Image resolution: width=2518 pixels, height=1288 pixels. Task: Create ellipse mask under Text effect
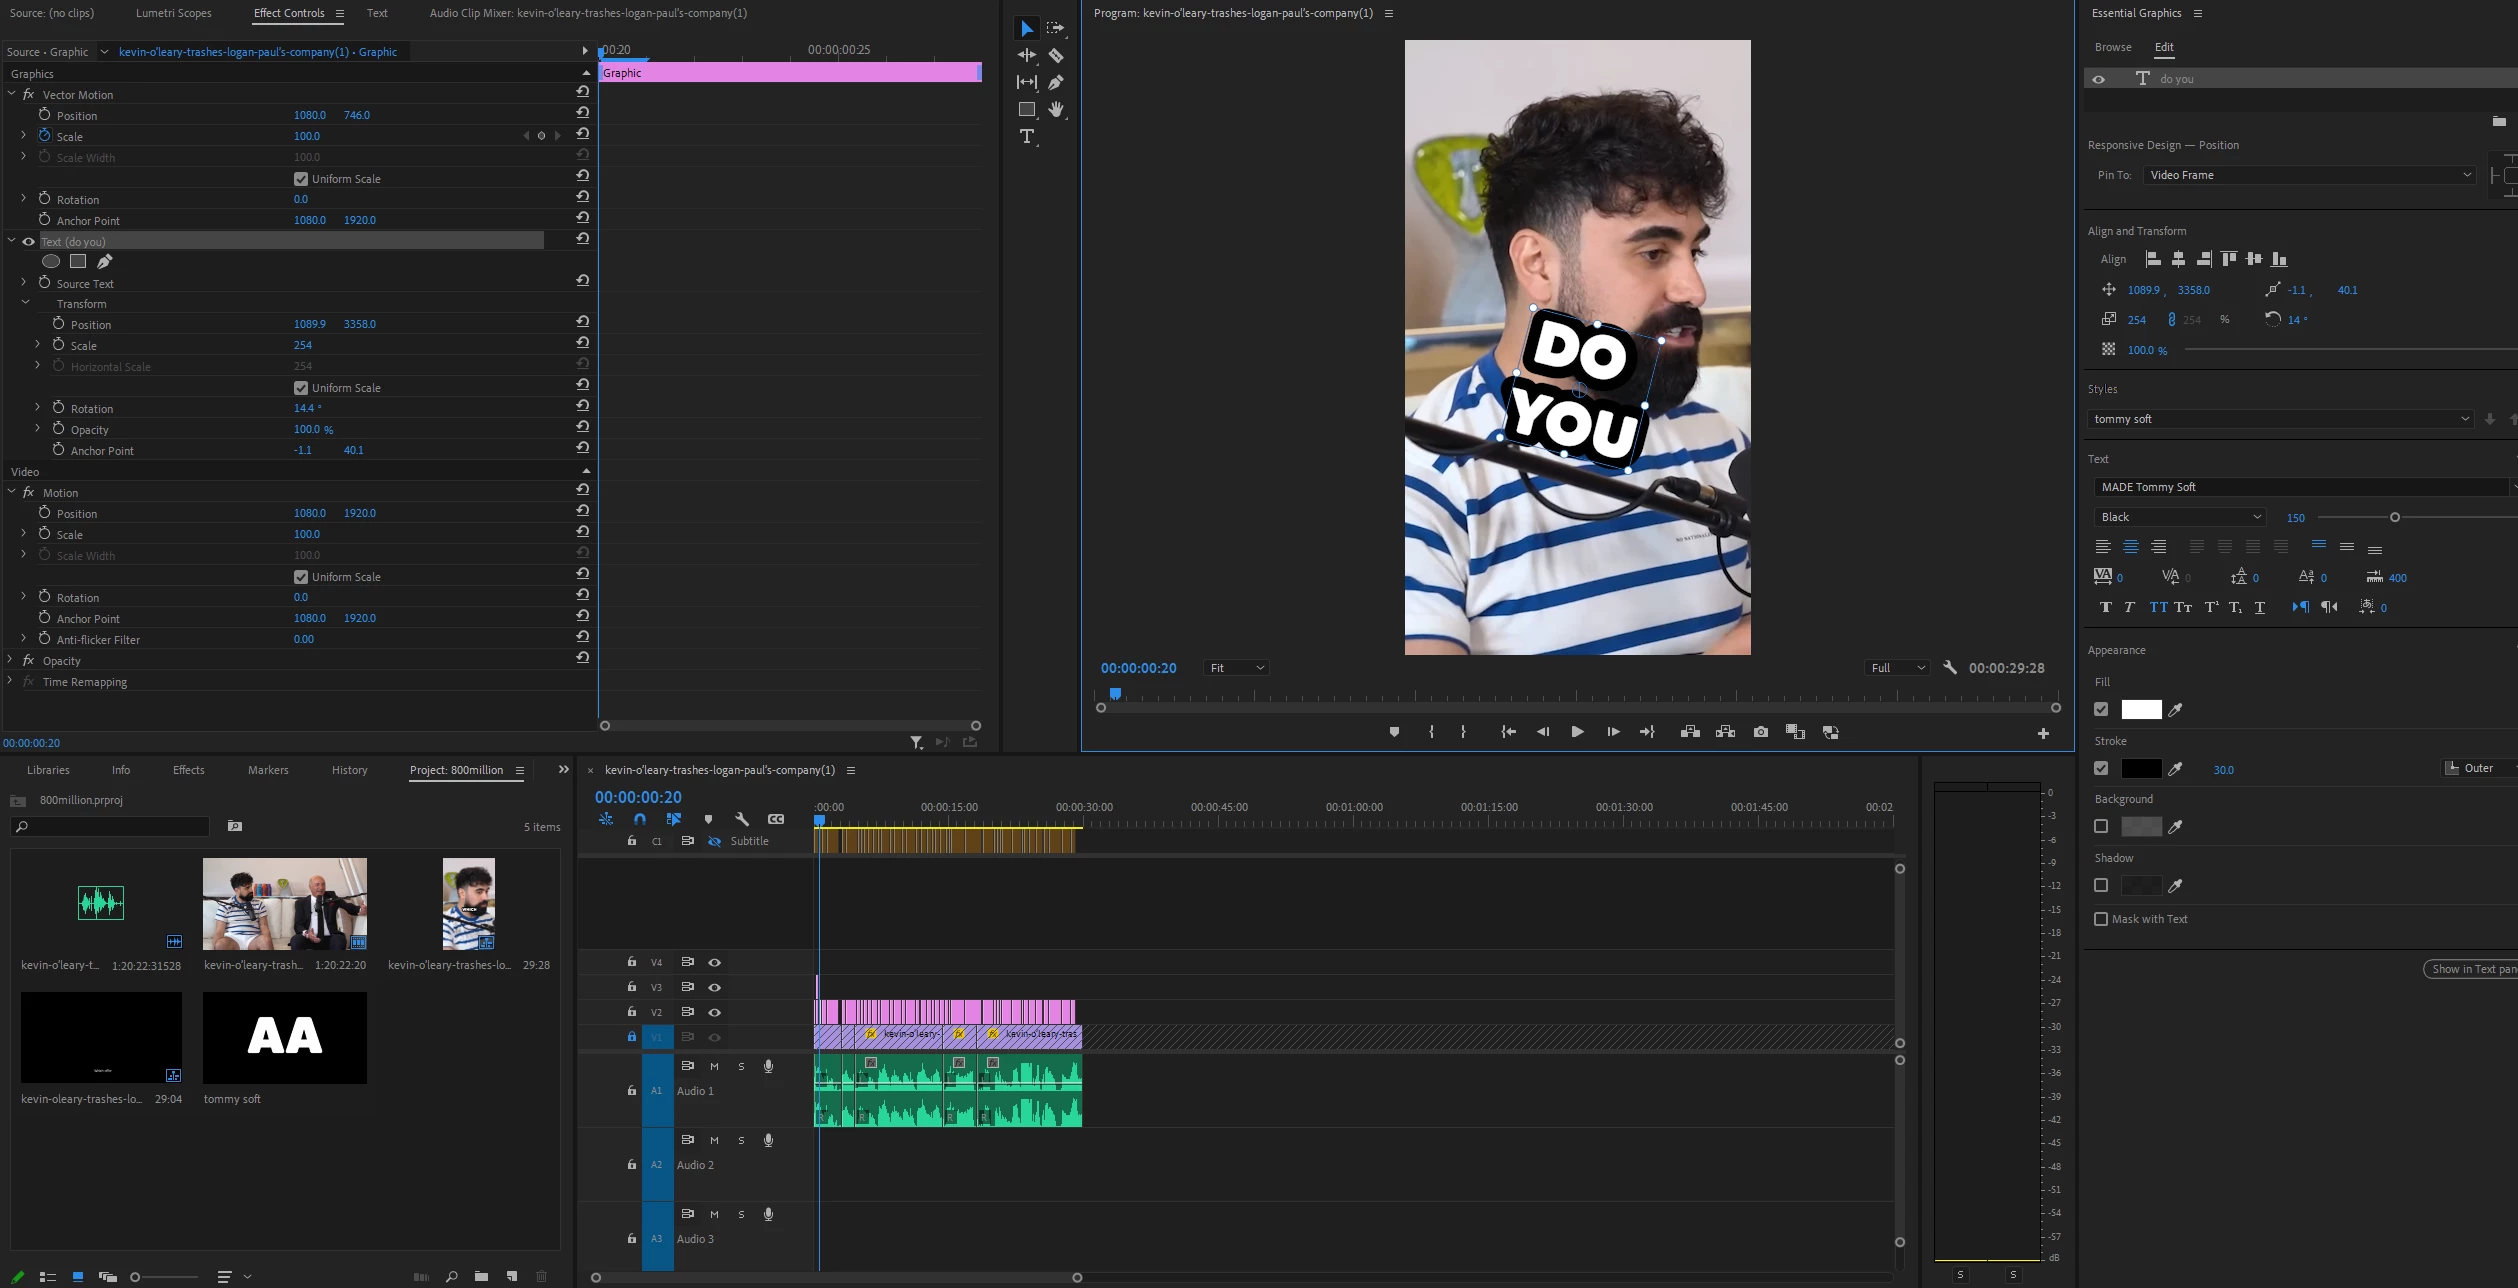[51, 262]
